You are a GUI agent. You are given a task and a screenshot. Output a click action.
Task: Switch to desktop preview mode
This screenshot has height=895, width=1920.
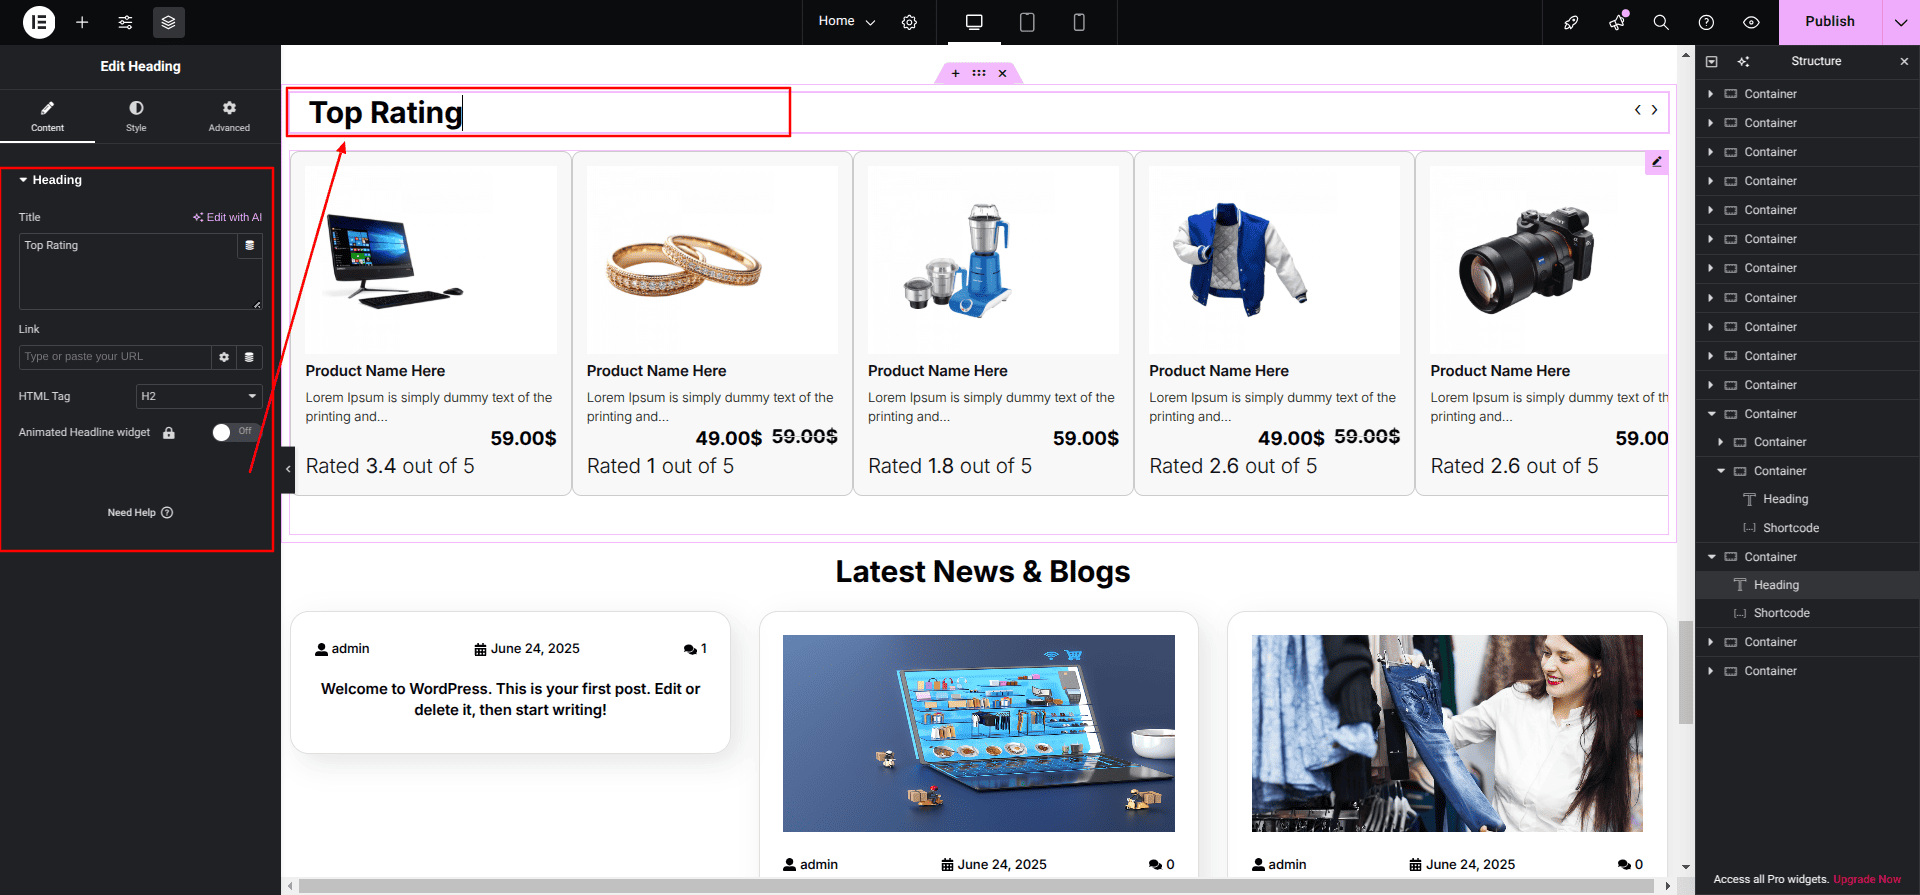click(x=974, y=22)
